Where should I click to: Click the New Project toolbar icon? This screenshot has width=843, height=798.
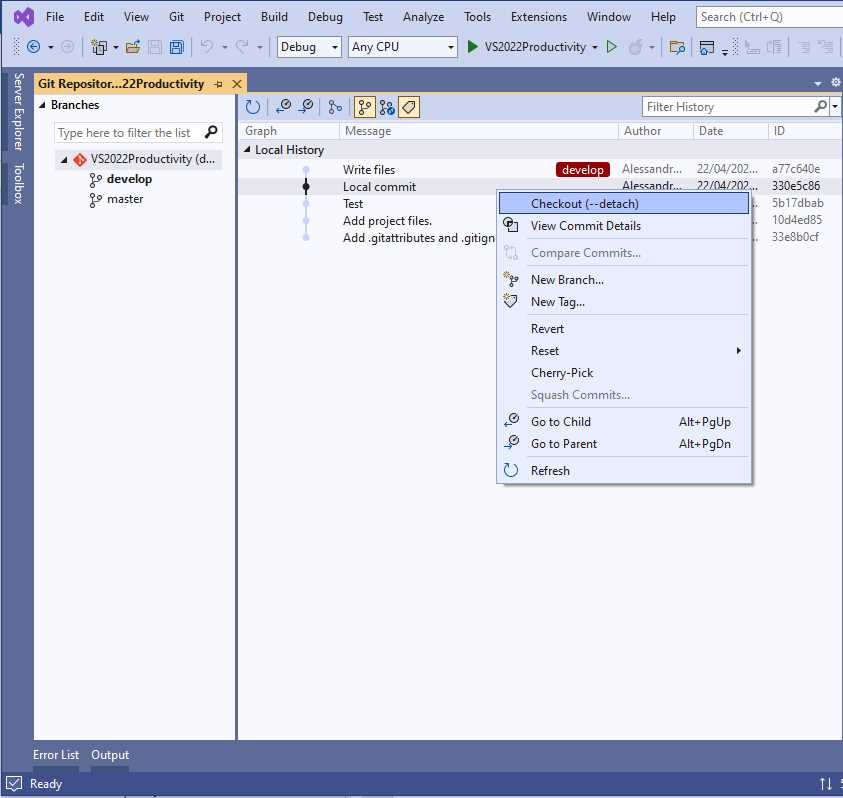coord(99,47)
